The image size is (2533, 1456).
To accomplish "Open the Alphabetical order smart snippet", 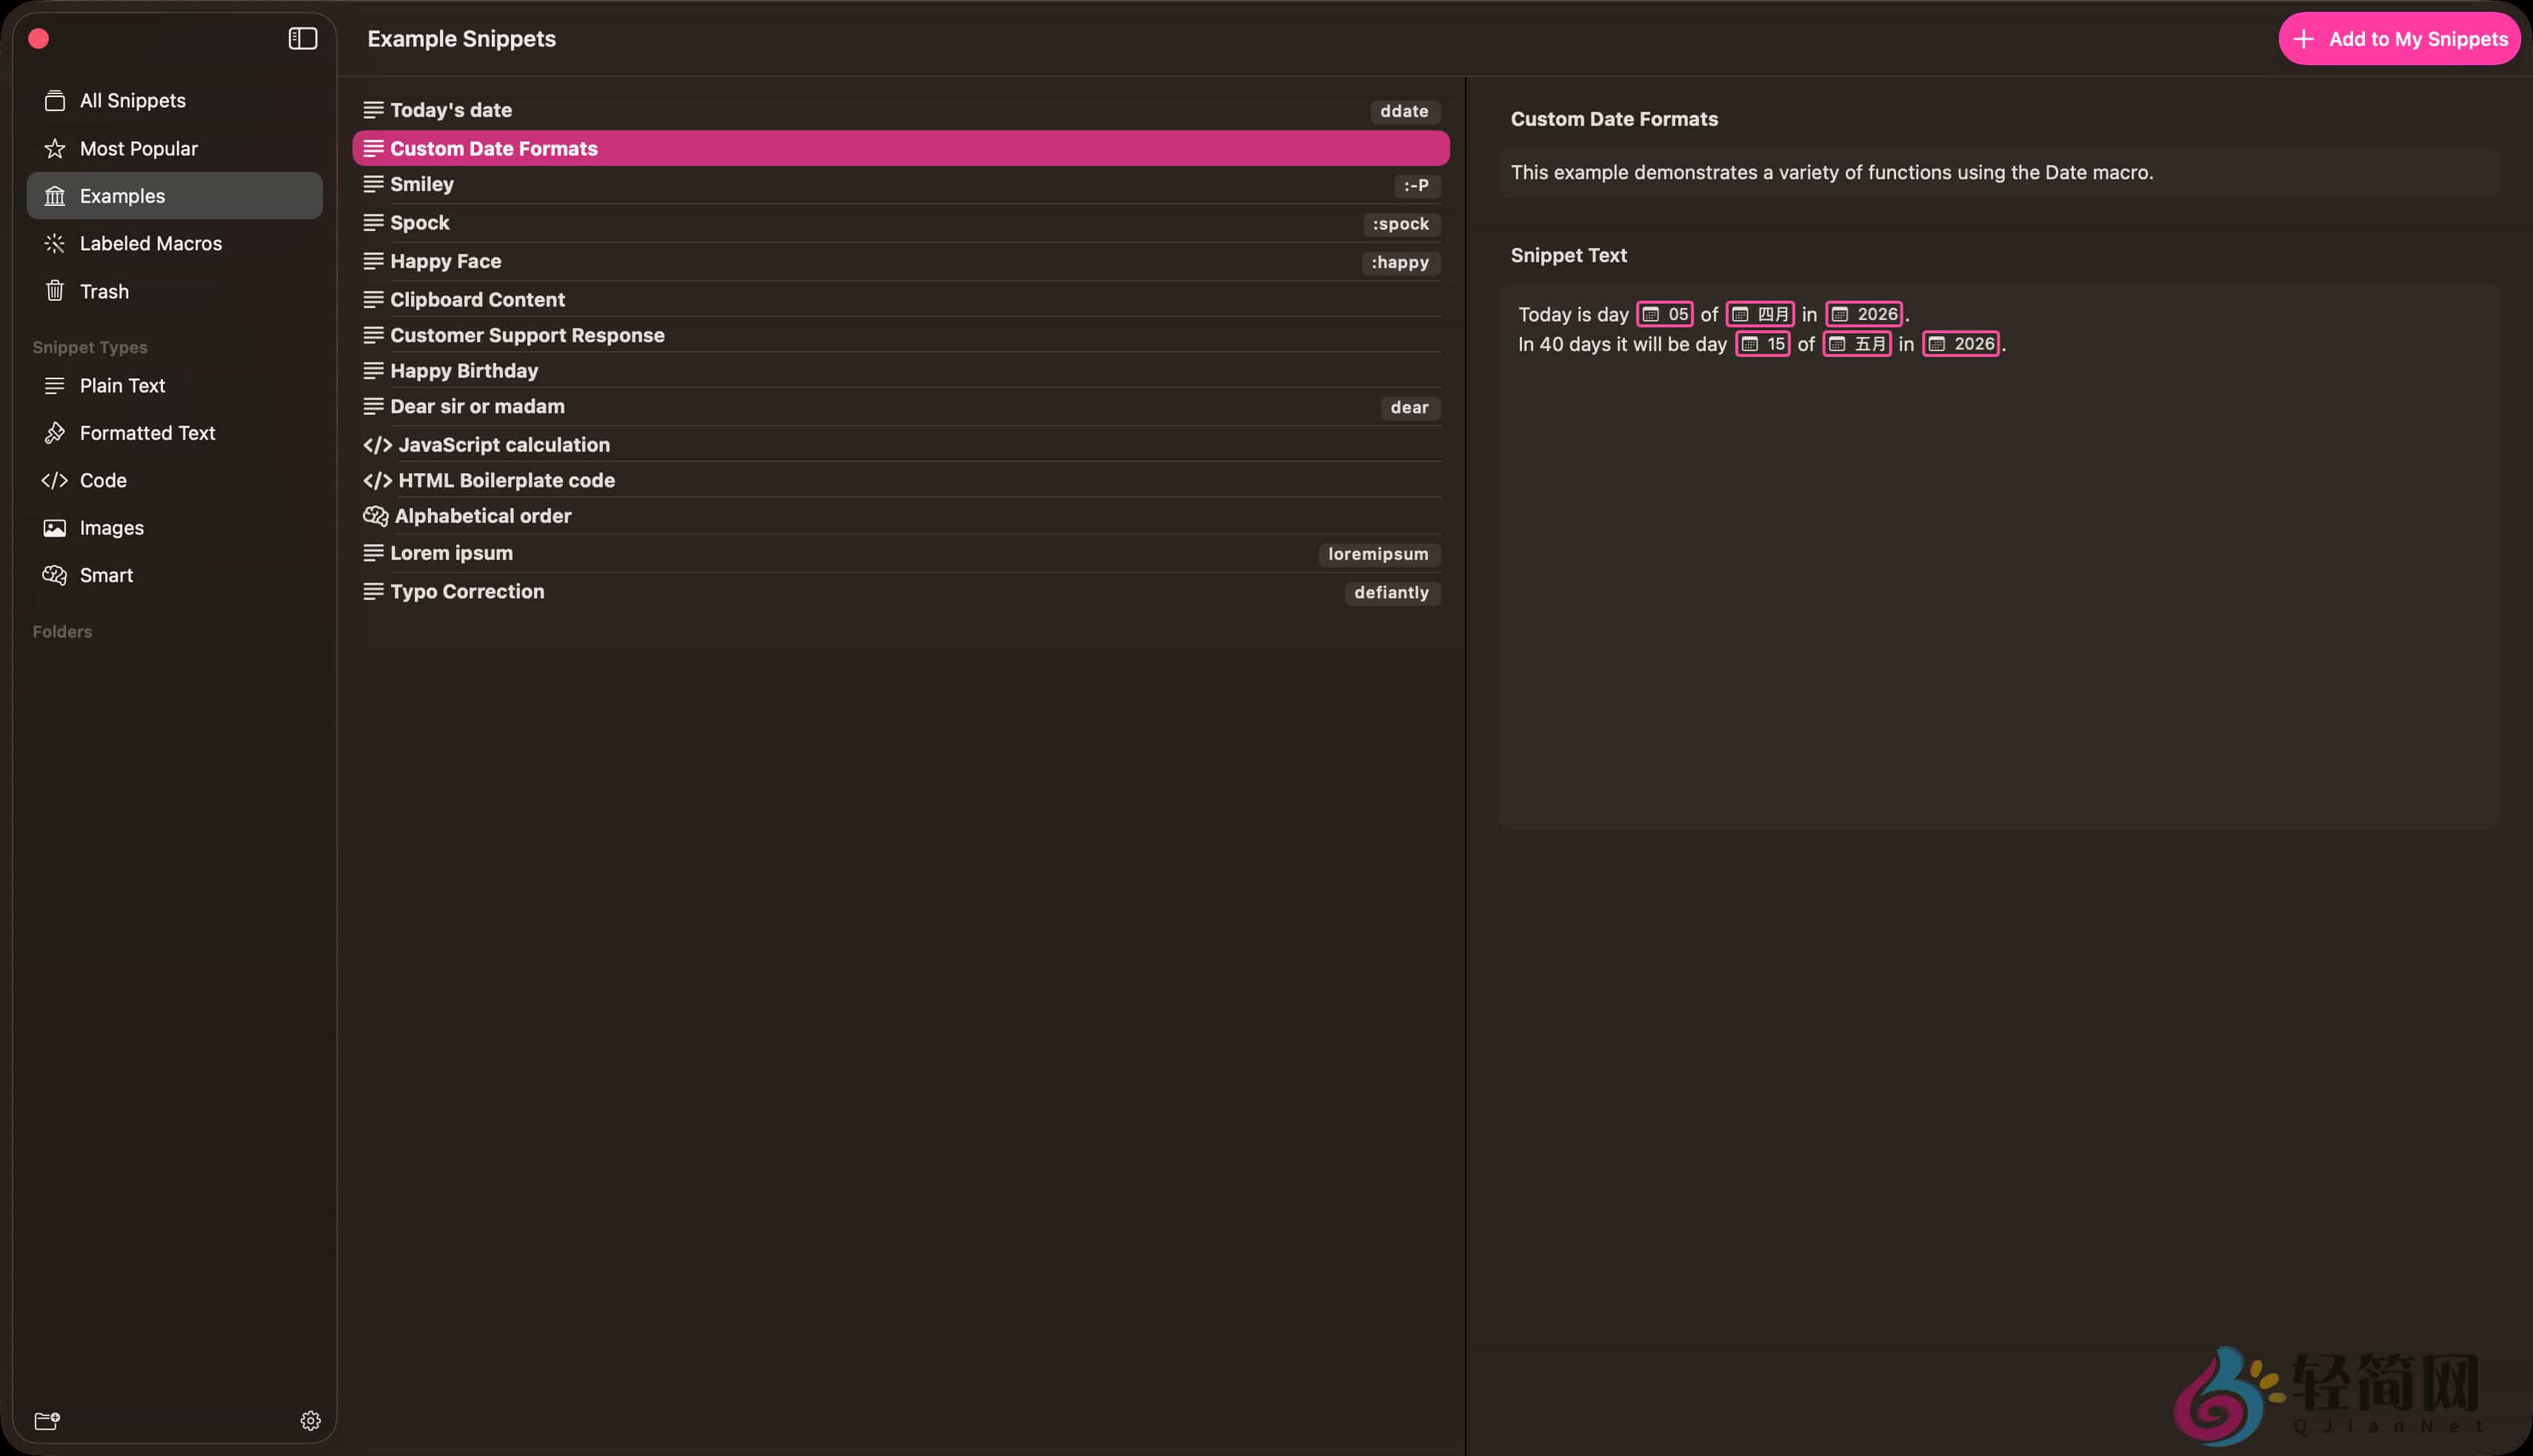I will (x=482, y=516).
